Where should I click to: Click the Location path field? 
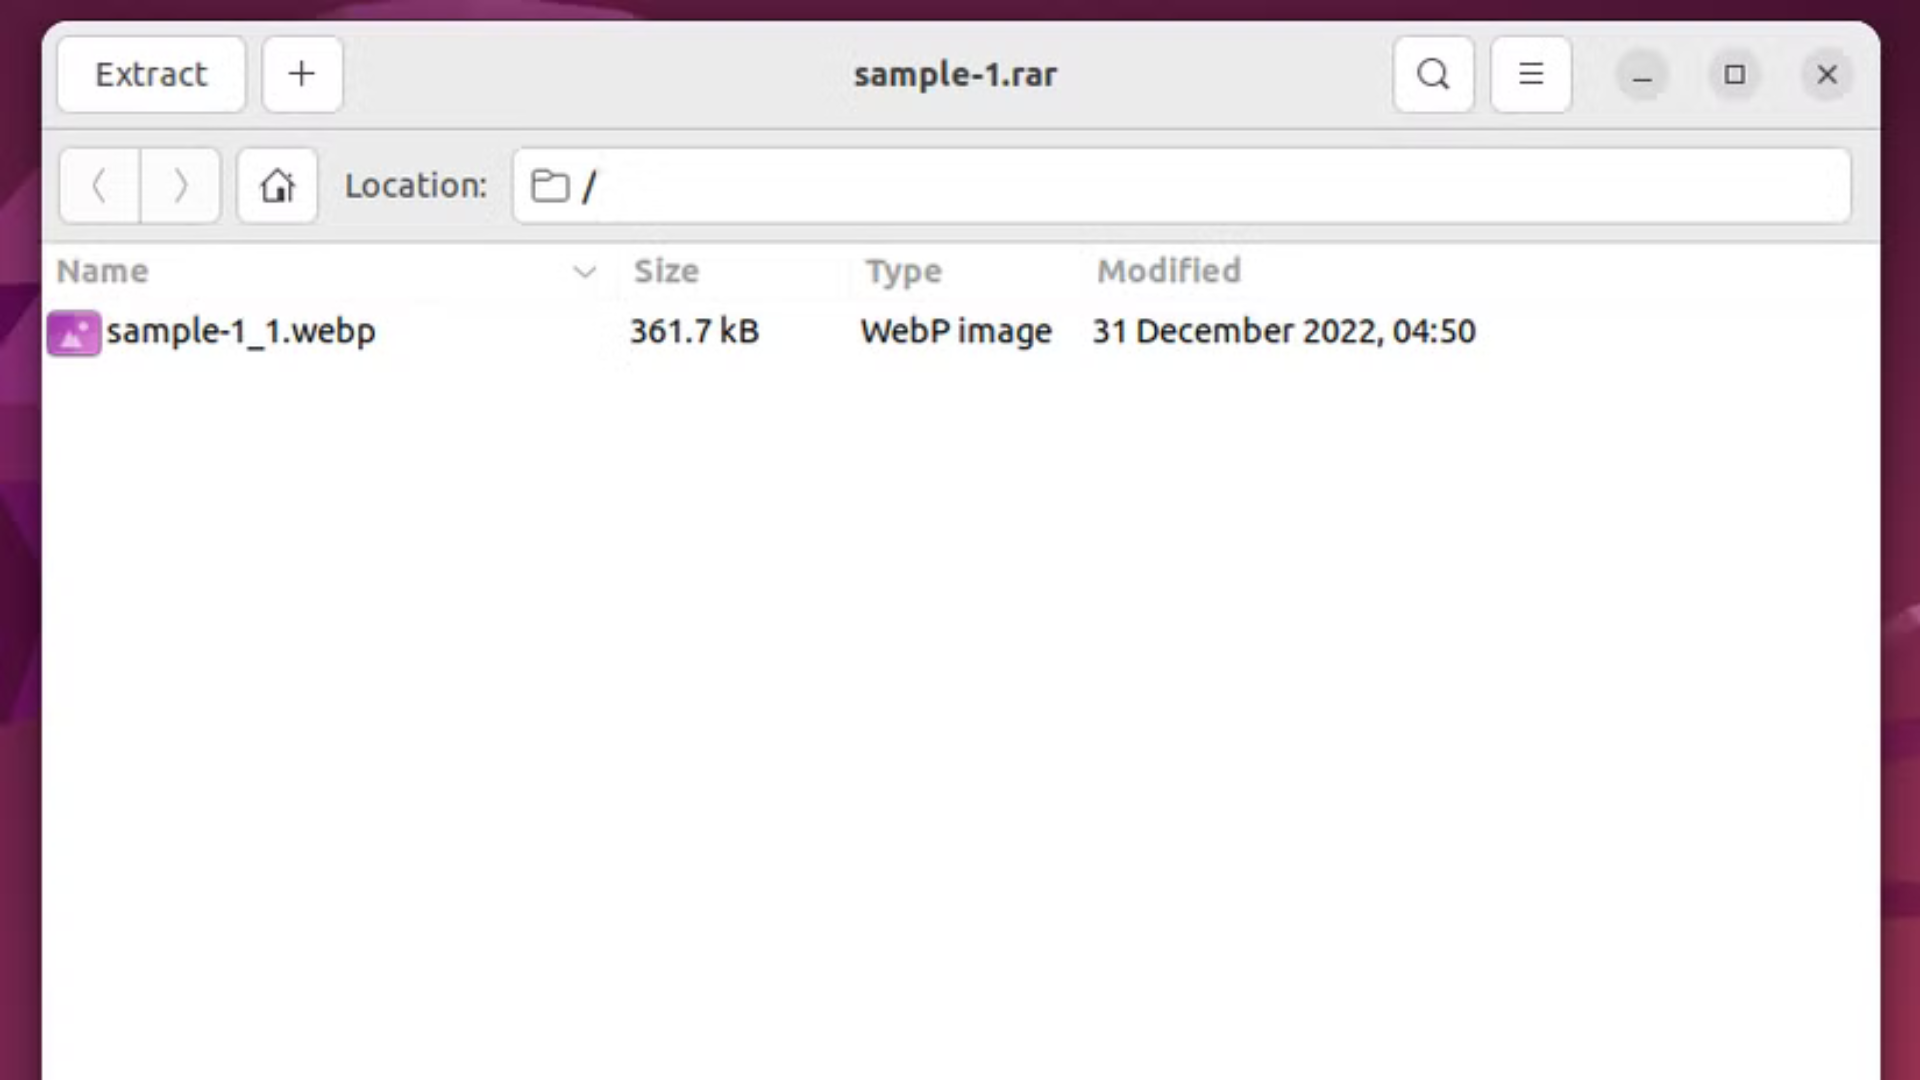[x=1200, y=186]
